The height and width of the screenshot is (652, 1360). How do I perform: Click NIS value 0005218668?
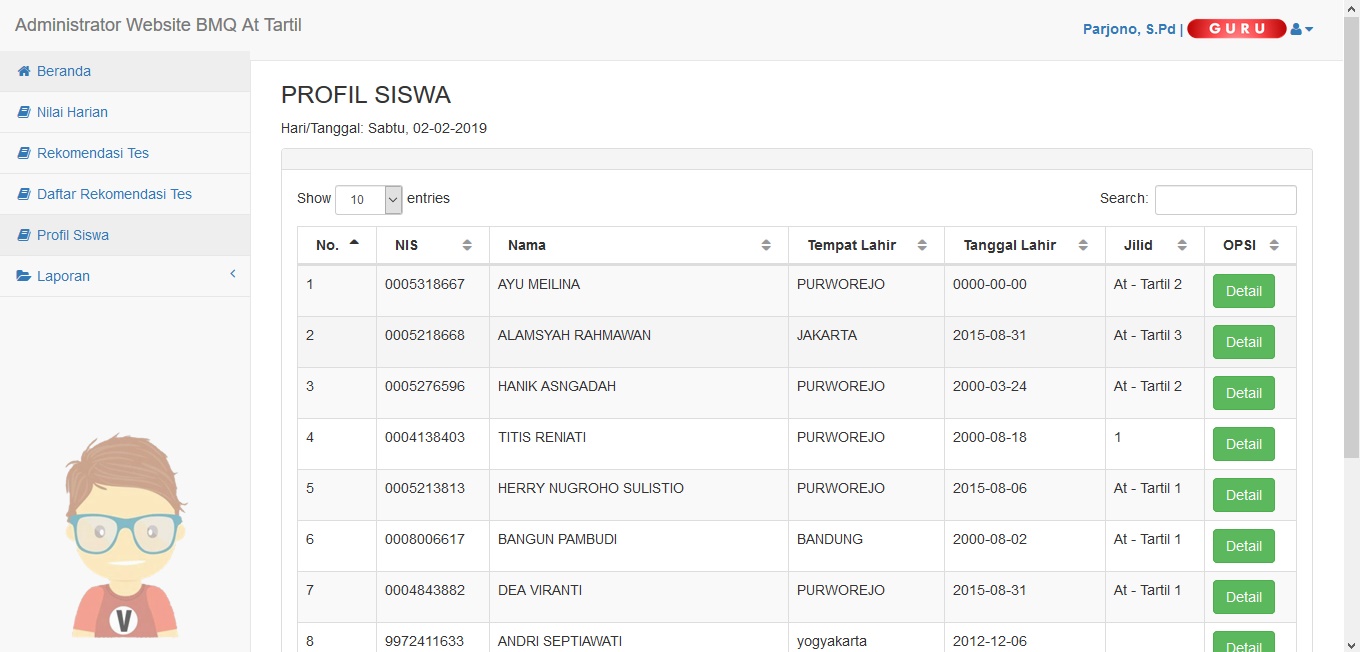click(x=425, y=335)
